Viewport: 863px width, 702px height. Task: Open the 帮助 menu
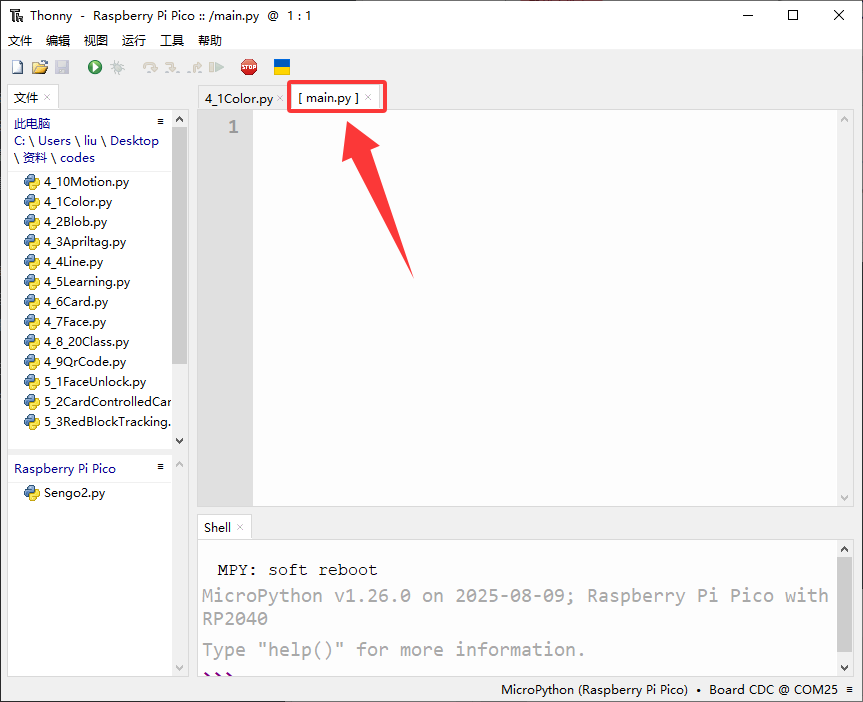(x=210, y=41)
